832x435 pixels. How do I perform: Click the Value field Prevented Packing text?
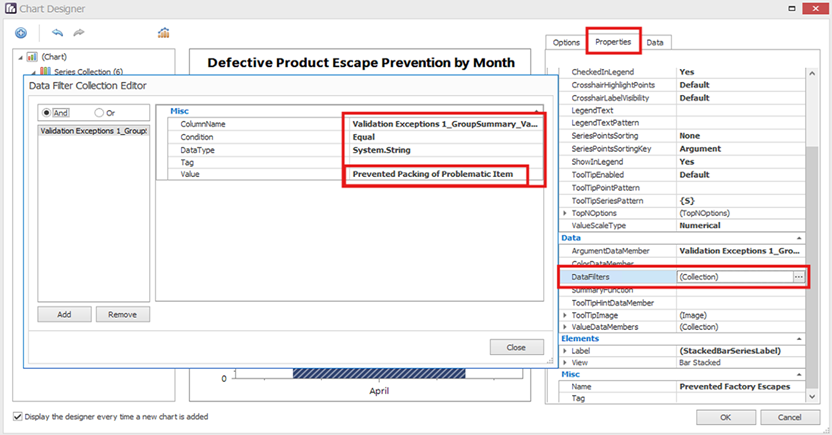[432, 174]
